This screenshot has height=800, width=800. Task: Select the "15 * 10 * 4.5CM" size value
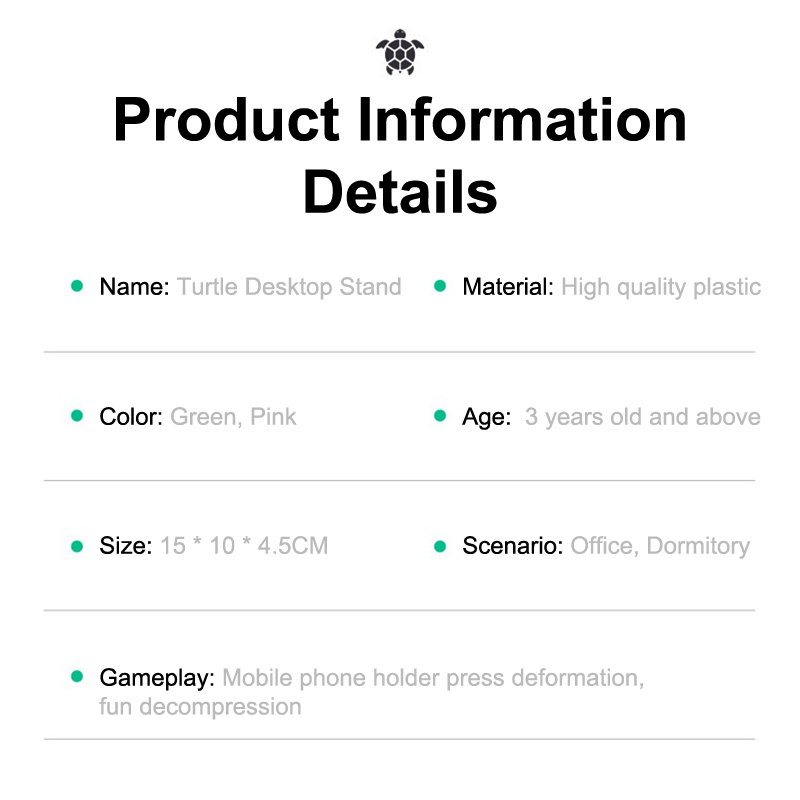(244, 546)
